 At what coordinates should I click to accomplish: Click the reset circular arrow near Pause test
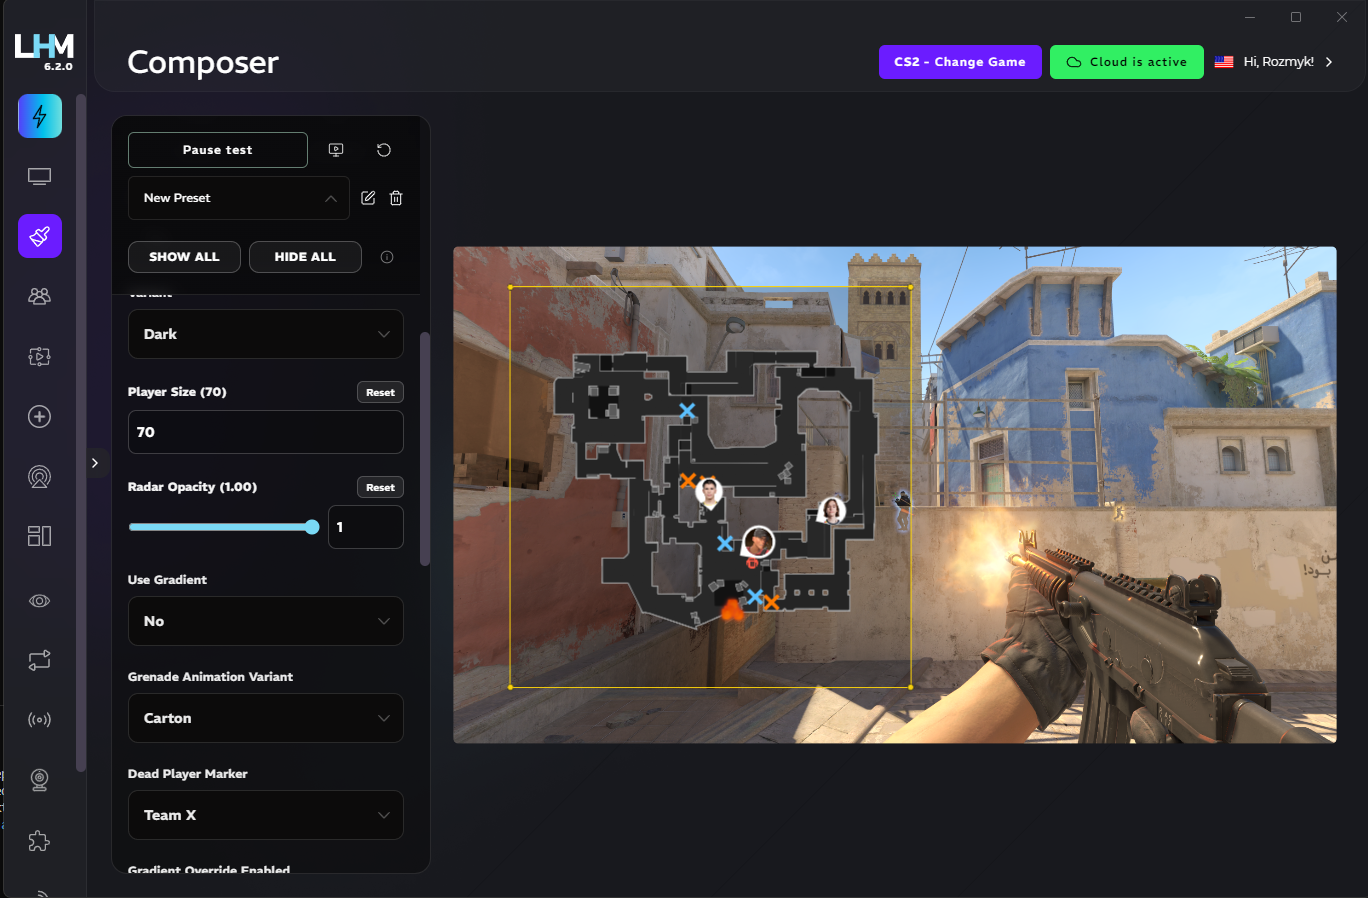tap(383, 149)
